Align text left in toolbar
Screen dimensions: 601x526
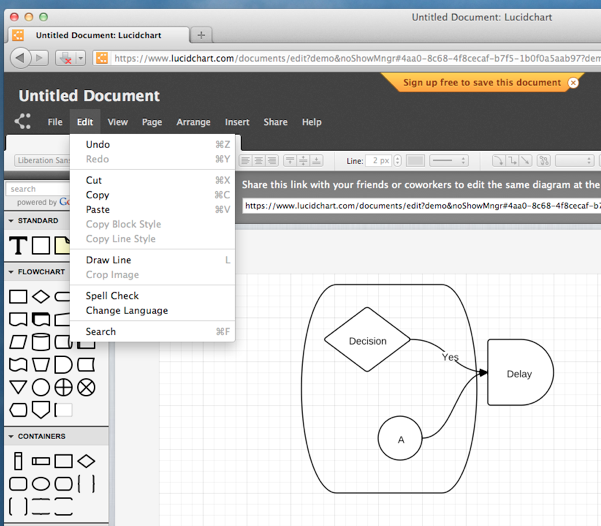pyautogui.click(x=246, y=160)
